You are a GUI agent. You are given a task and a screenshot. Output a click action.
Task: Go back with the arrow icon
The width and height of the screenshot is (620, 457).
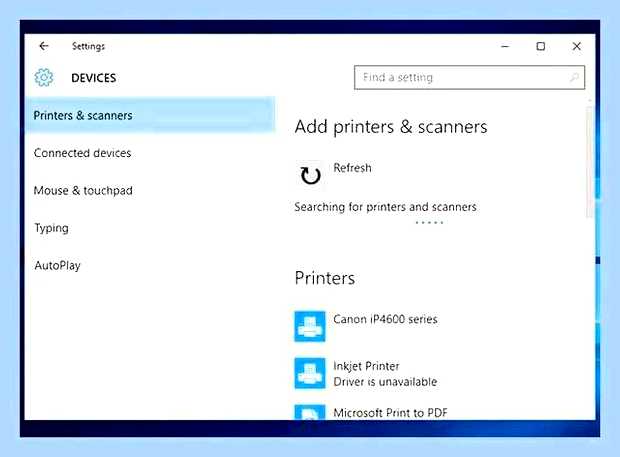tap(44, 46)
